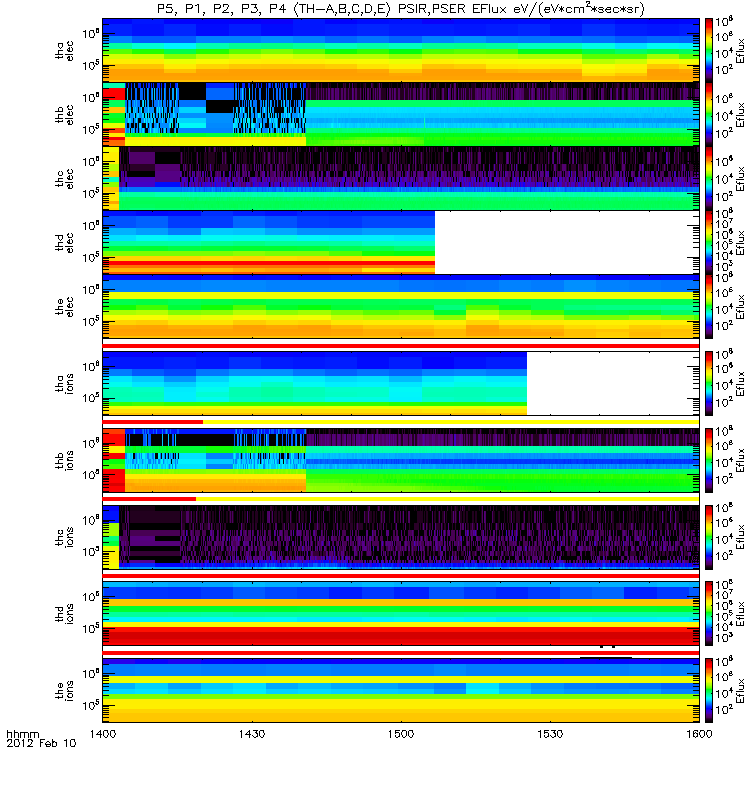Click the Eflux label beside tha elec color bar

click(739, 50)
